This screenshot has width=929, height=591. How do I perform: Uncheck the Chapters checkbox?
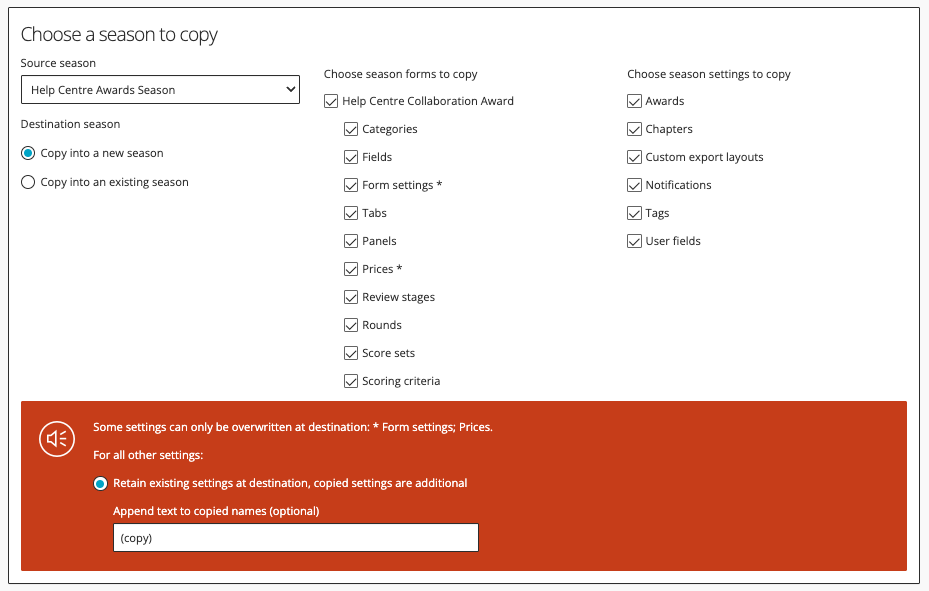coord(634,129)
